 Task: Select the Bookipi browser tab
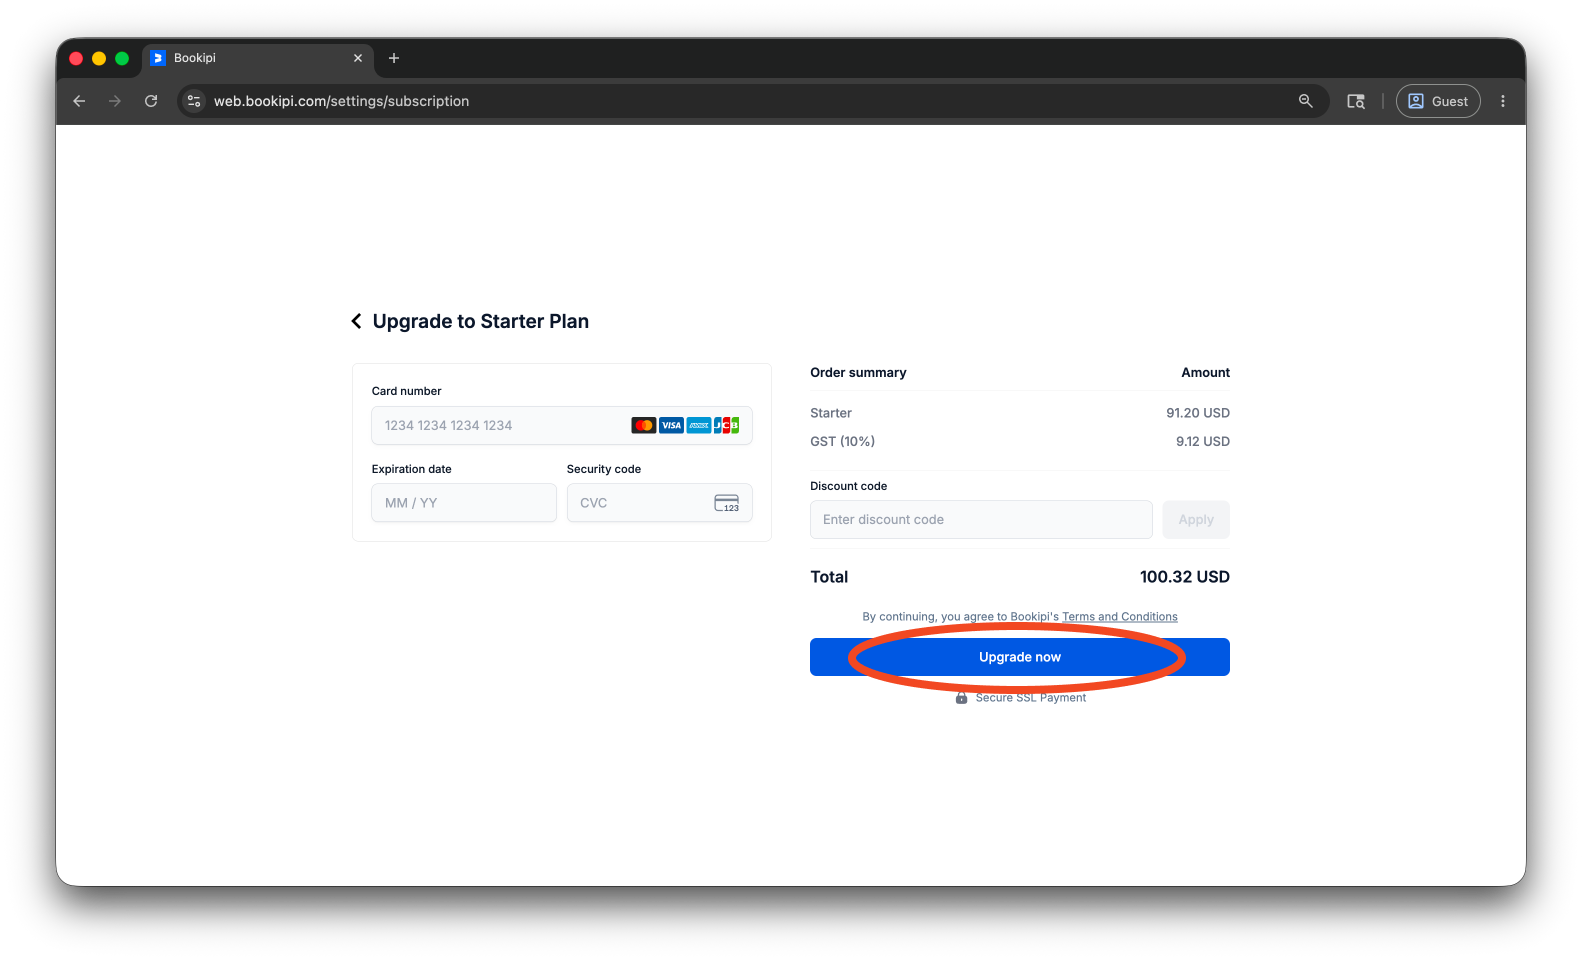[258, 58]
